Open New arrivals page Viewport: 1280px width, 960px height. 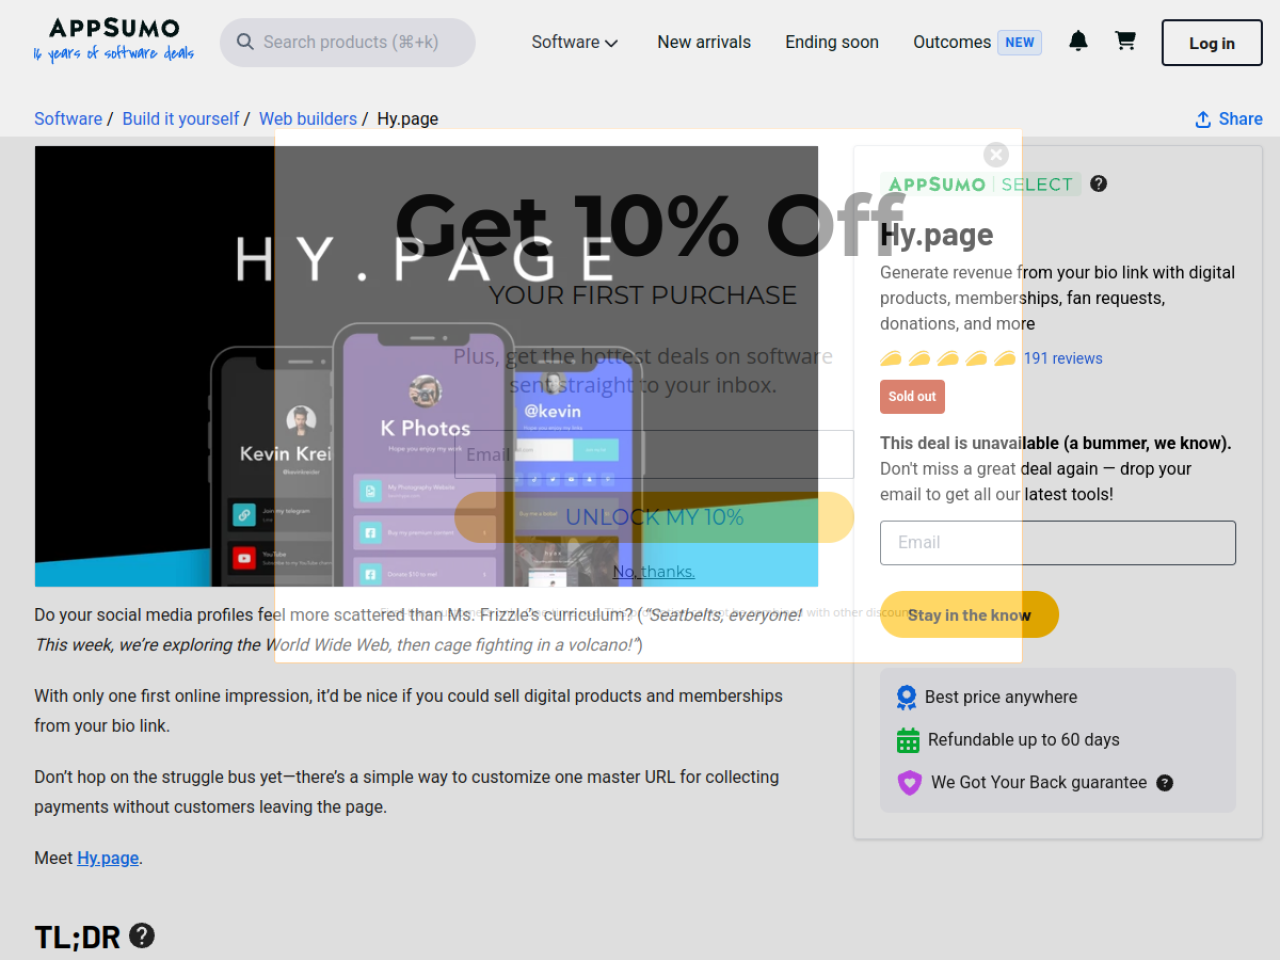(704, 42)
